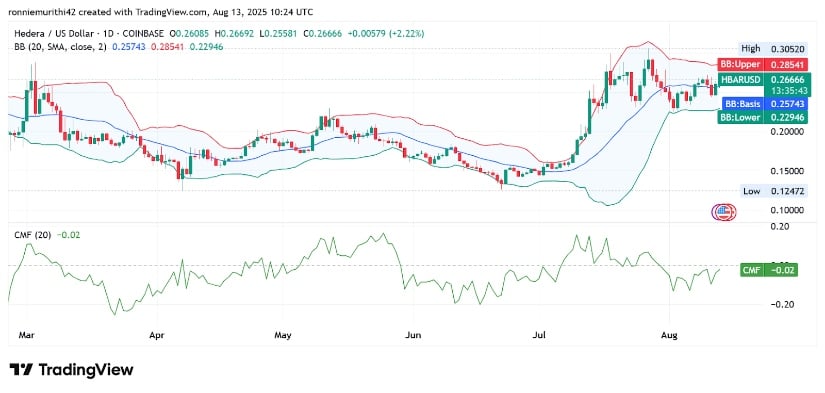The height and width of the screenshot is (393, 825).
Task: Click the green CMF value label
Action: click(x=769, y=270)
